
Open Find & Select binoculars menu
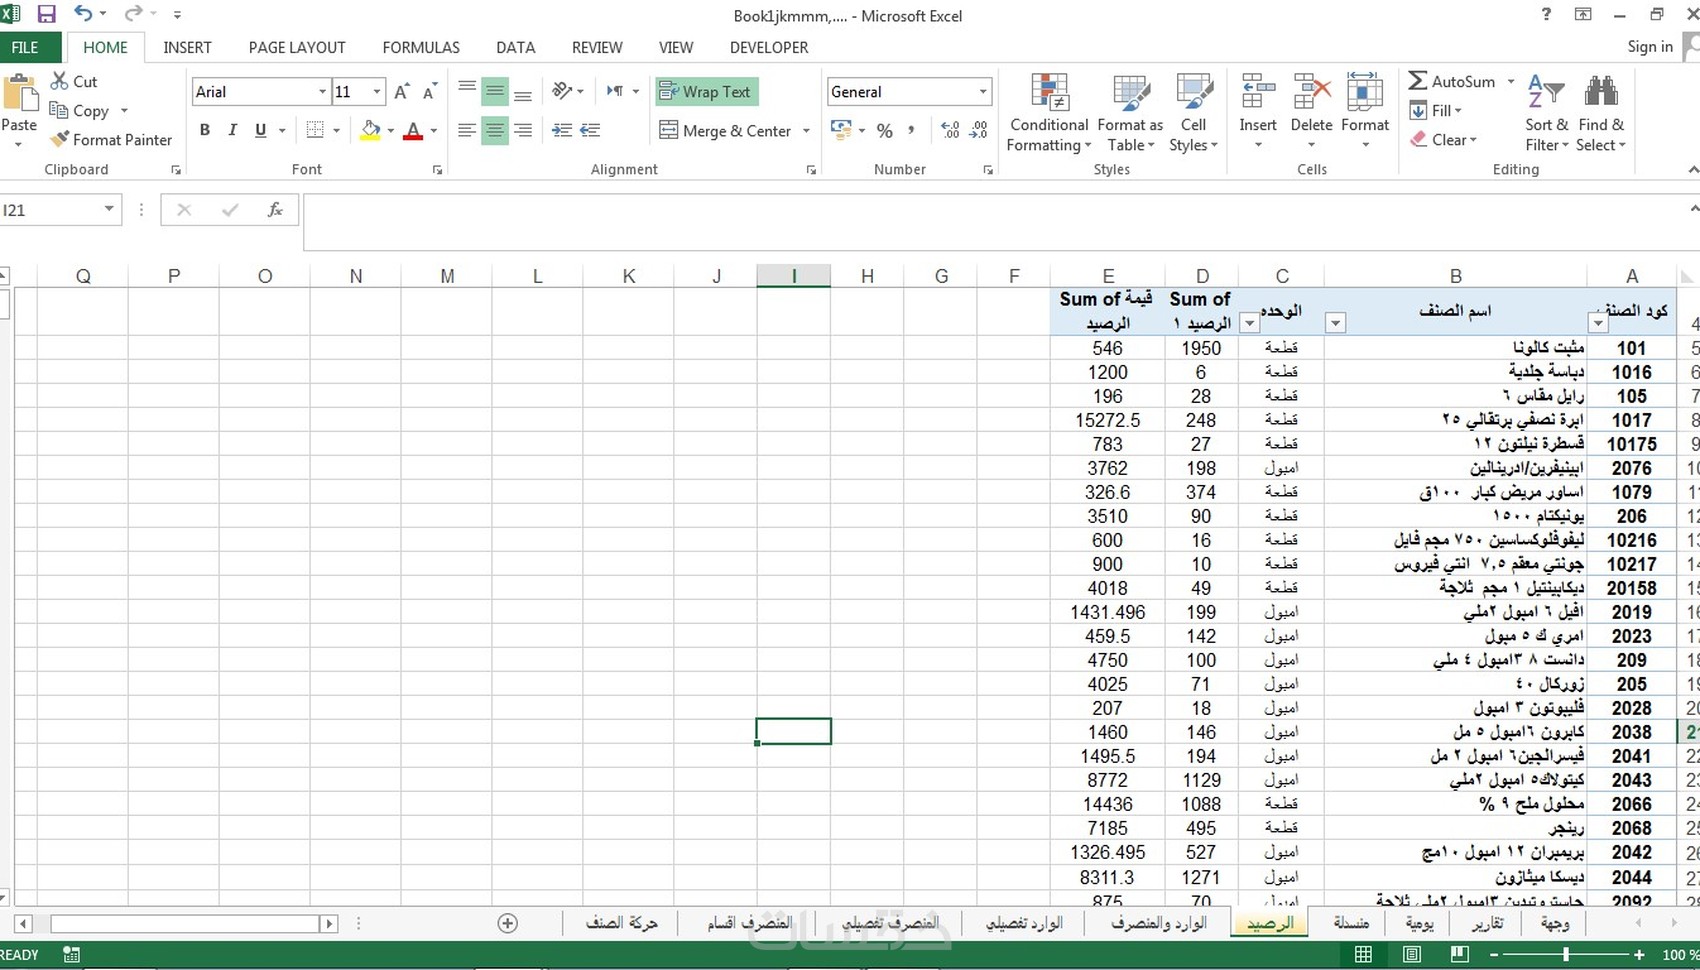tap(1601, 113)
